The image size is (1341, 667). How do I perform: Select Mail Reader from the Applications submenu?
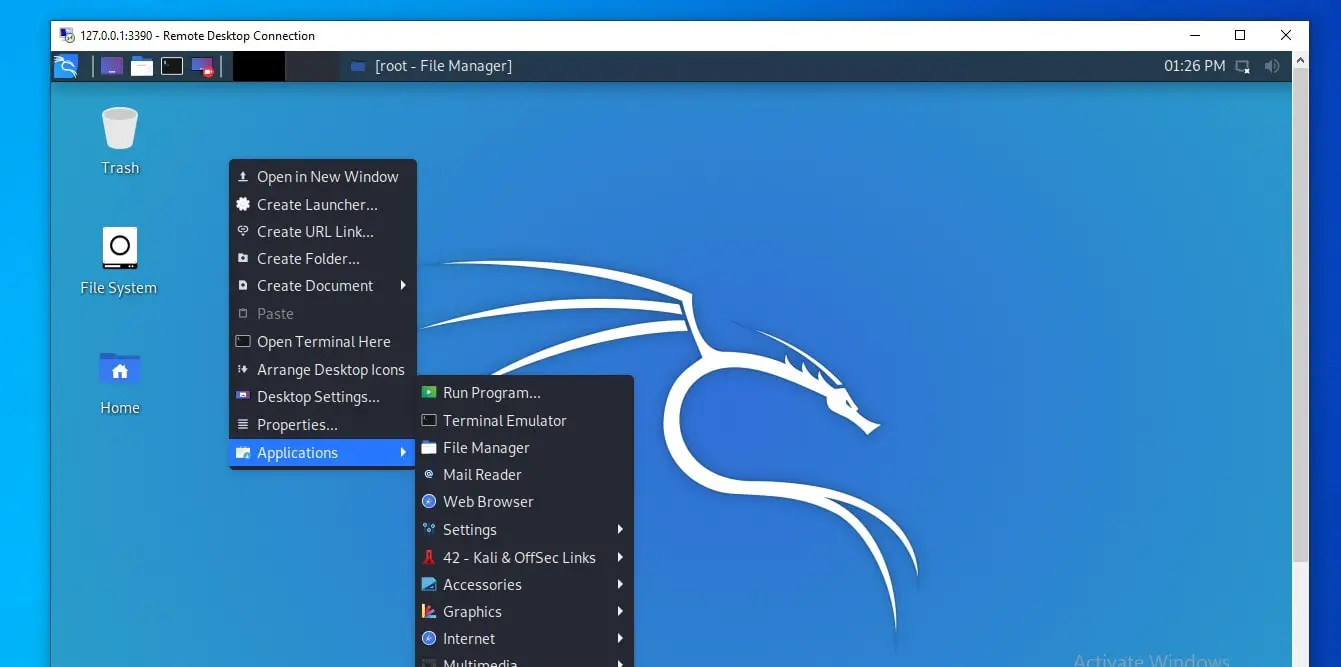point(482,474)
